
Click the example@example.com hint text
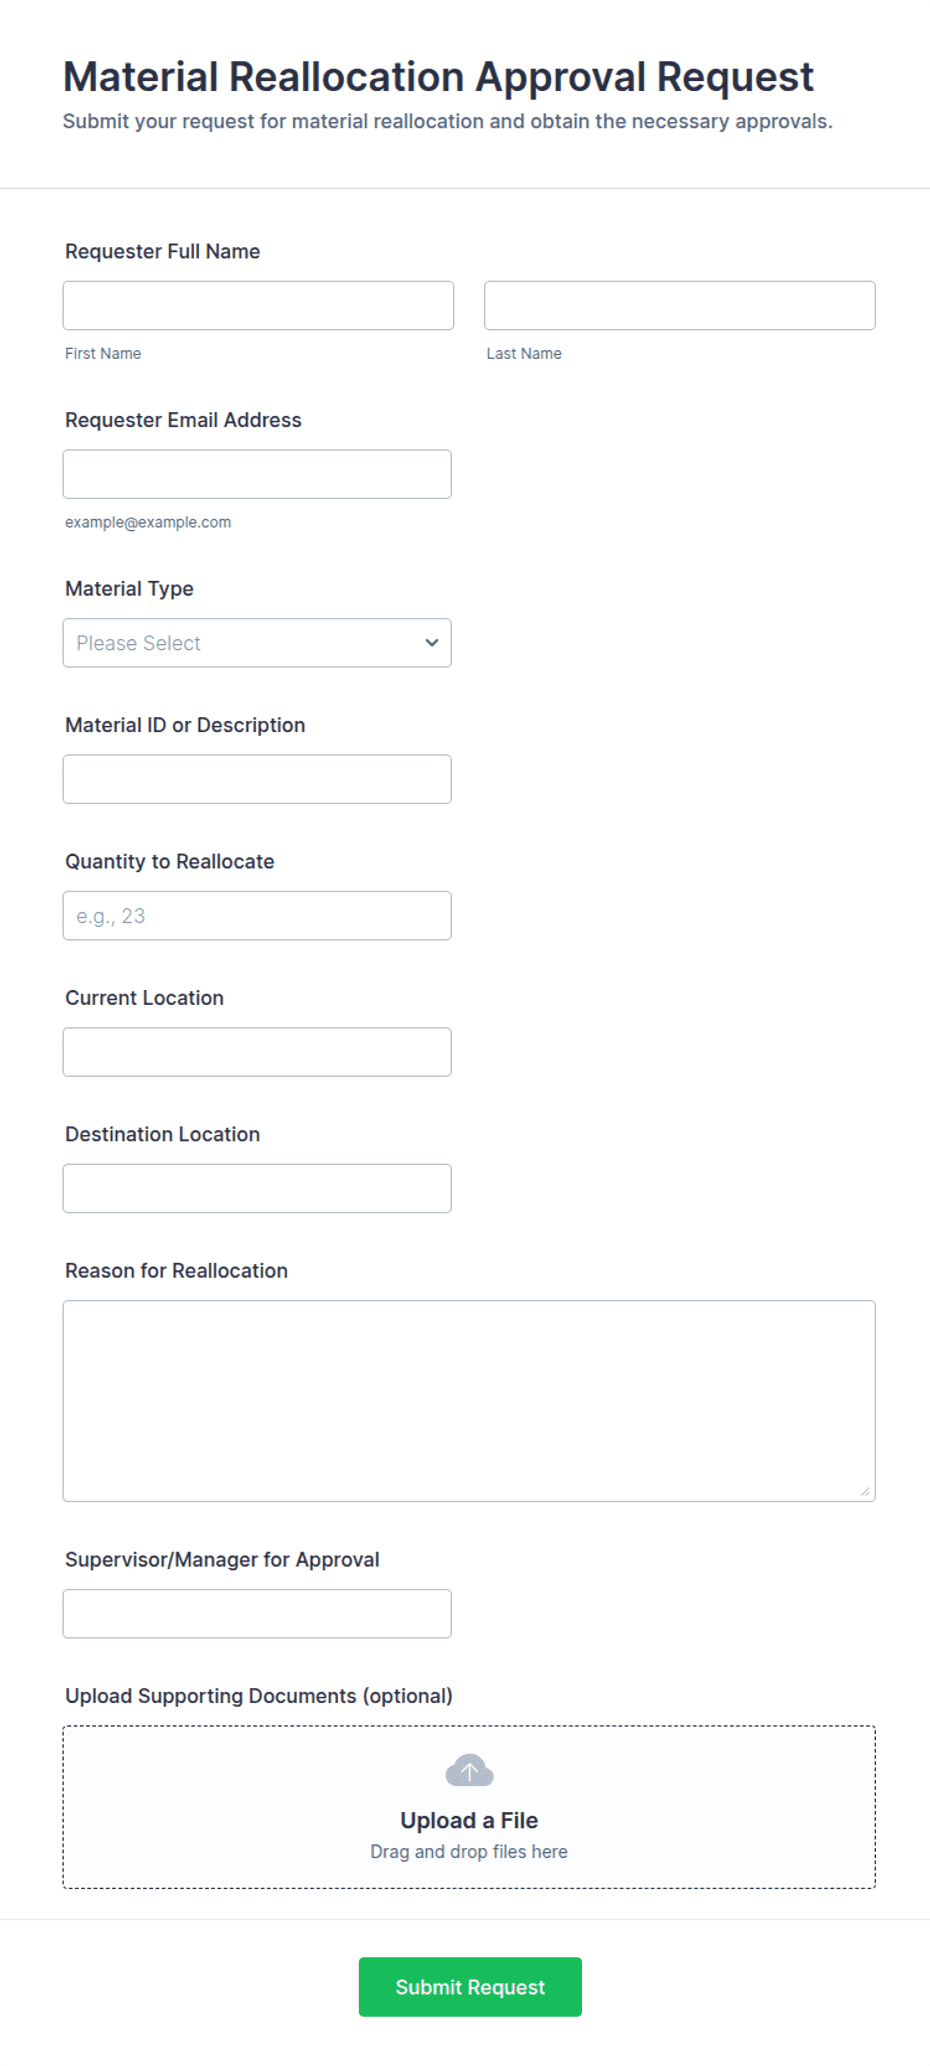pos(148,522)
